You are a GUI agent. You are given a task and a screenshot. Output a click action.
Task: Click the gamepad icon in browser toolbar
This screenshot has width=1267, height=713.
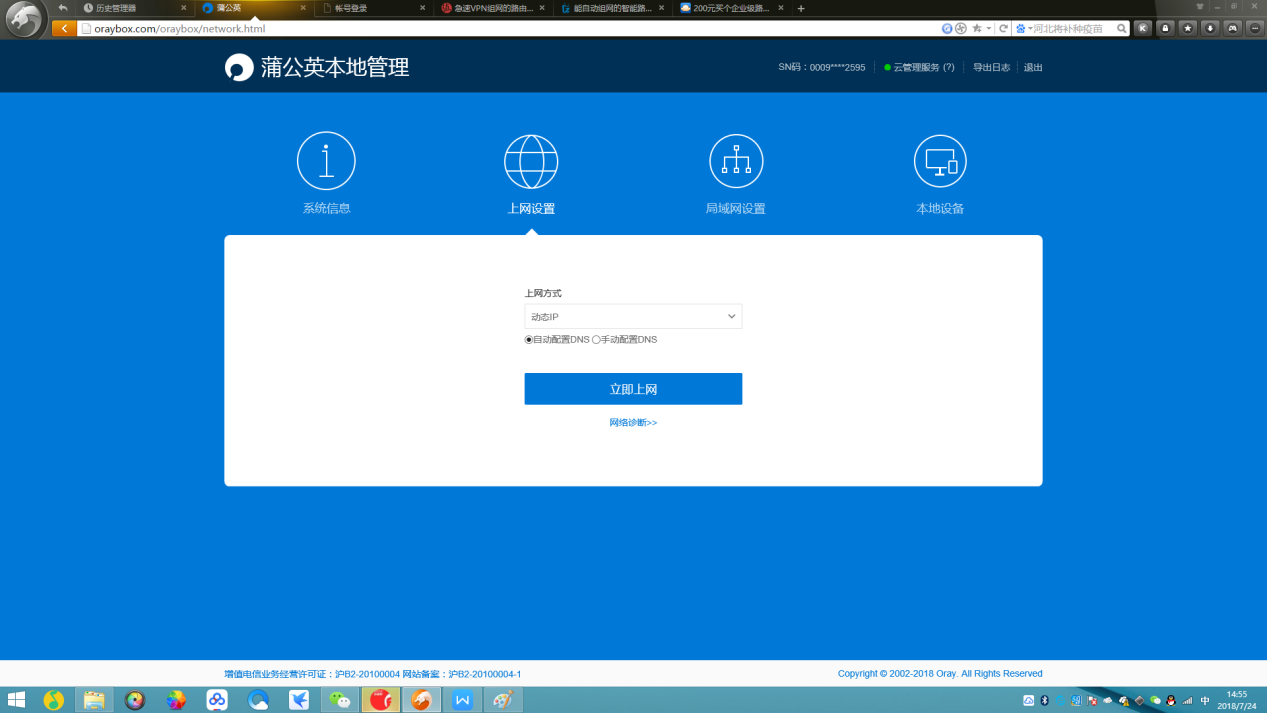(1232, 28)
